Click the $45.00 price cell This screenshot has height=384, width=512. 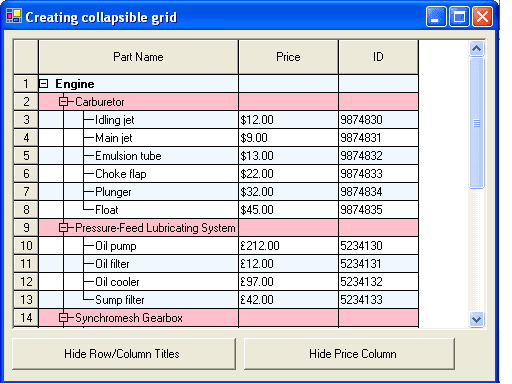pos(288,210)
